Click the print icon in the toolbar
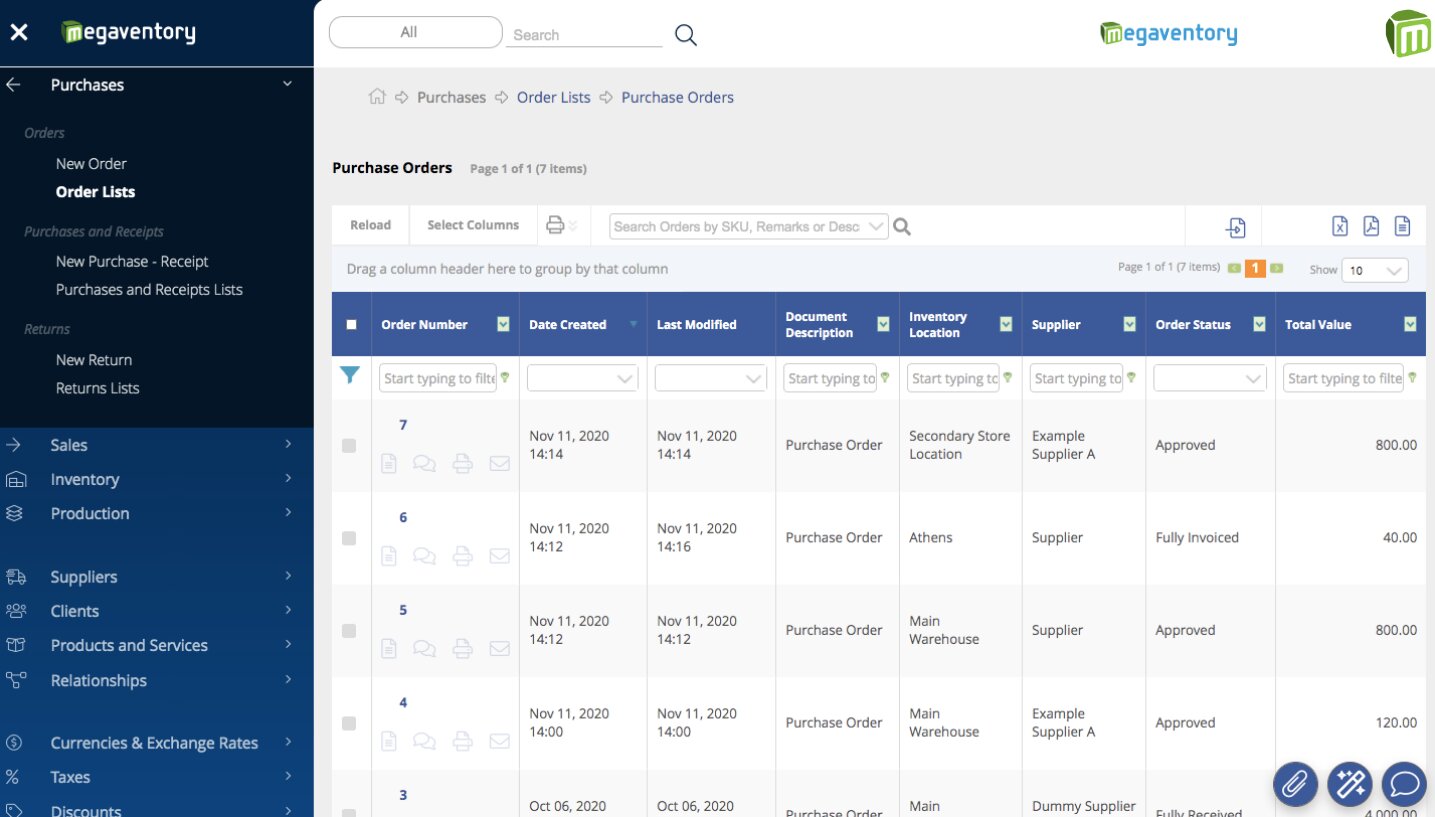This screenshot has height=817, width=1435. pos(555,225)
